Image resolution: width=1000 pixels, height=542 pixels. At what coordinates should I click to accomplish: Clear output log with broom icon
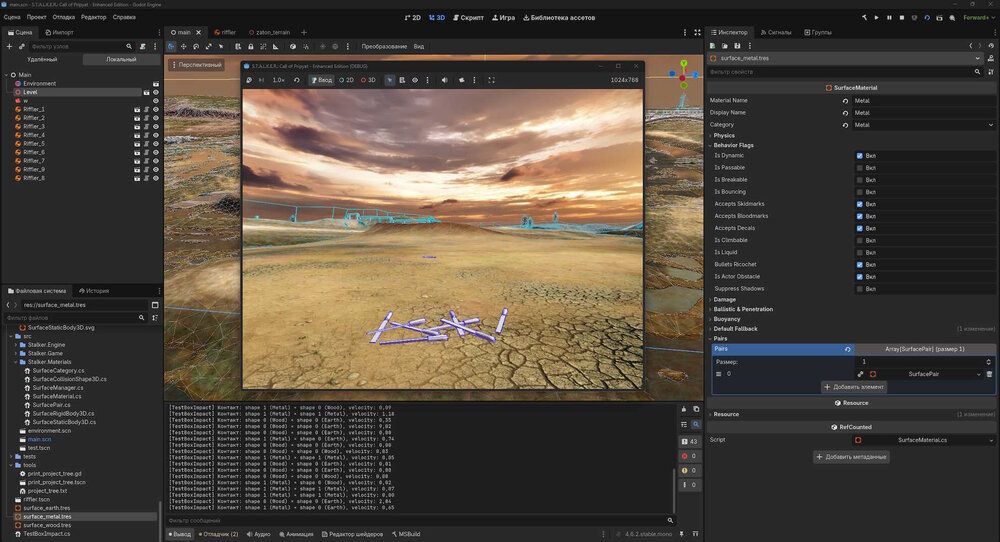pyautogui.click(x=684, y=409)
